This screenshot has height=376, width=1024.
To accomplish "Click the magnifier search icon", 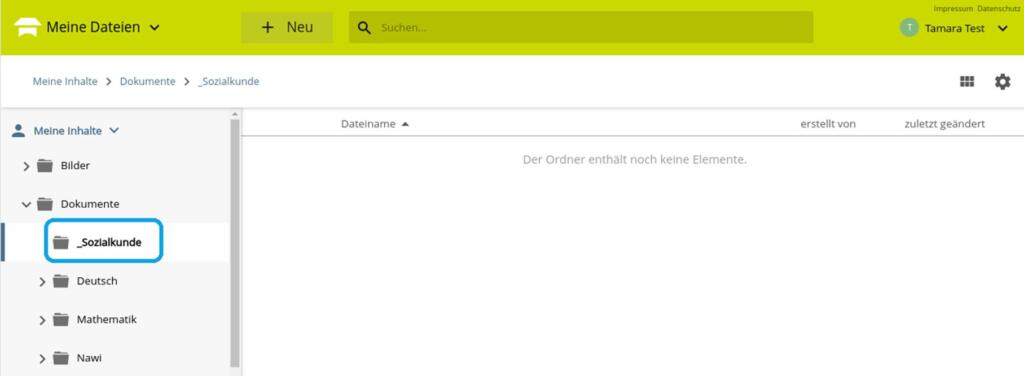I will coord(365,28).
